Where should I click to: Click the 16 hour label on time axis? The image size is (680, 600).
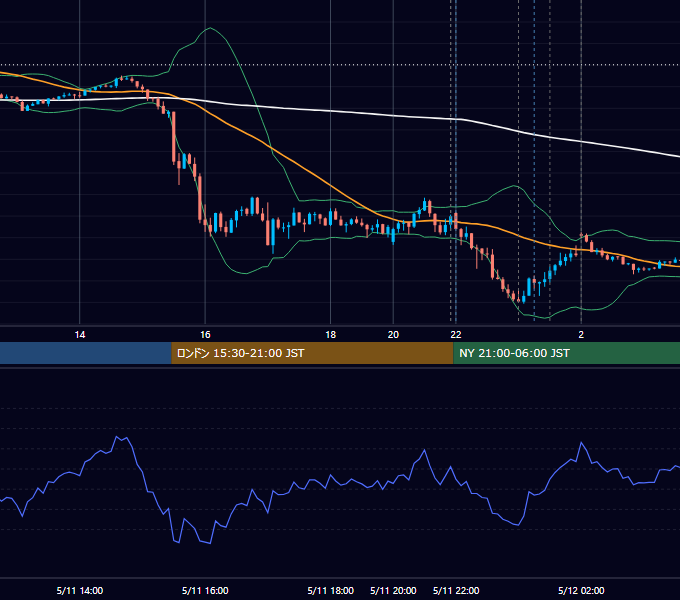point(205,335)
